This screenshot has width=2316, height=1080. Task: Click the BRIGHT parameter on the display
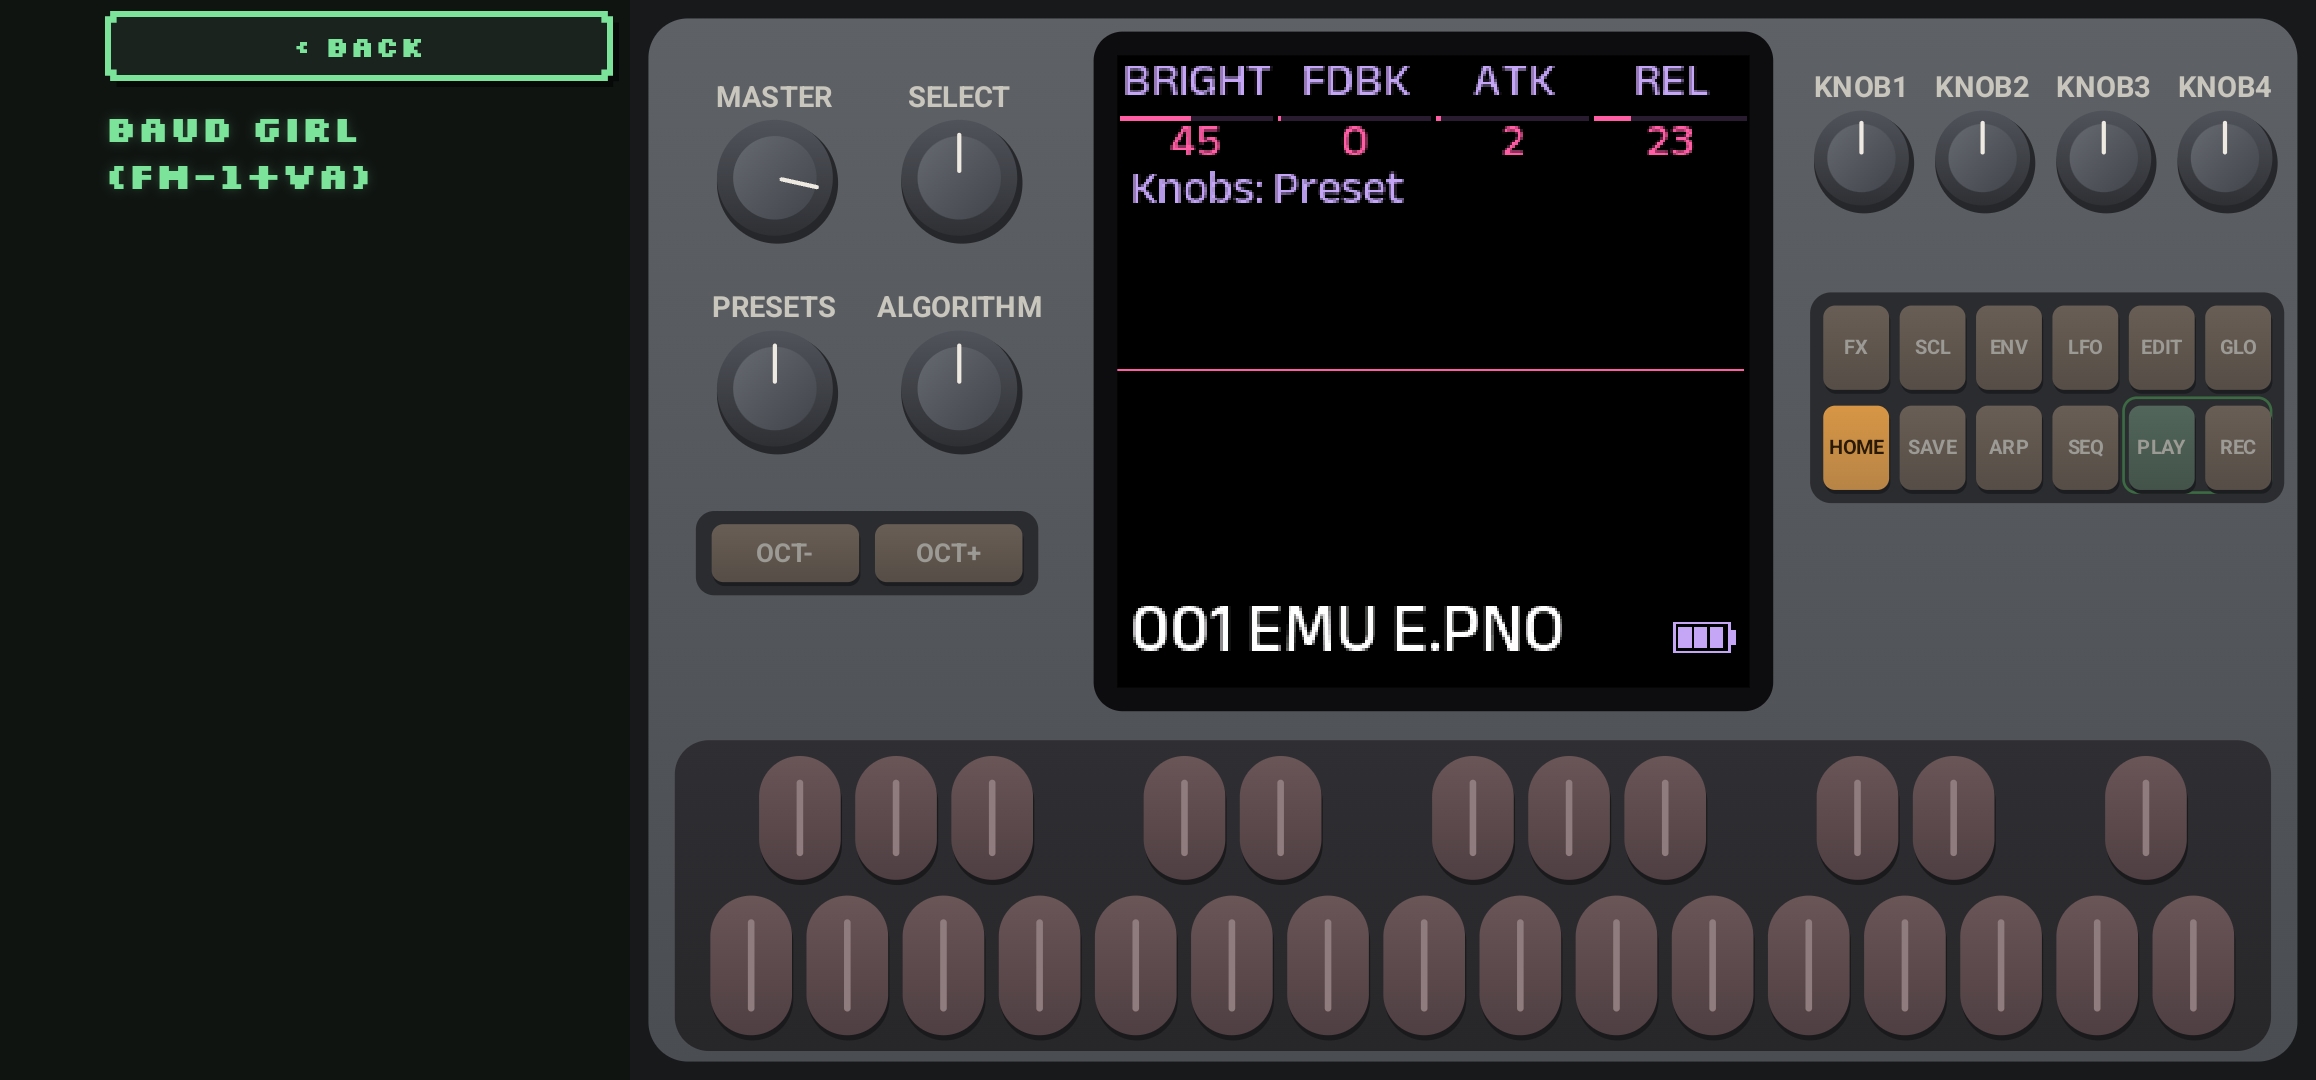[x=1196, y=81]
